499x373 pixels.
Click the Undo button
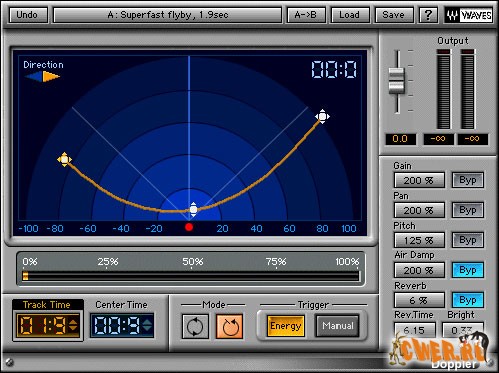[x=27, y=15]
